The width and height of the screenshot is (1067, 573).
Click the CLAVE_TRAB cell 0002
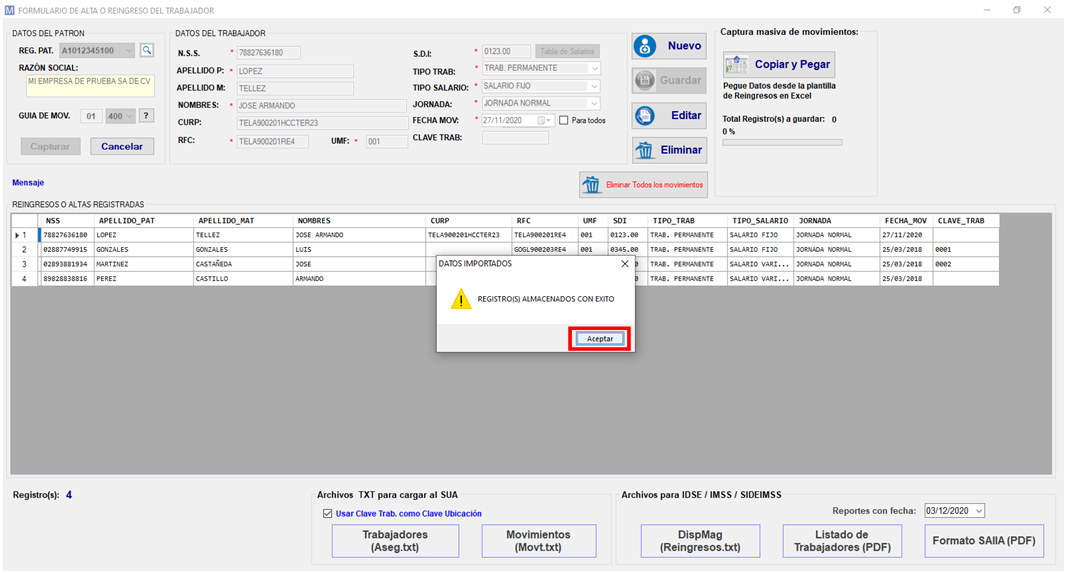966,264
